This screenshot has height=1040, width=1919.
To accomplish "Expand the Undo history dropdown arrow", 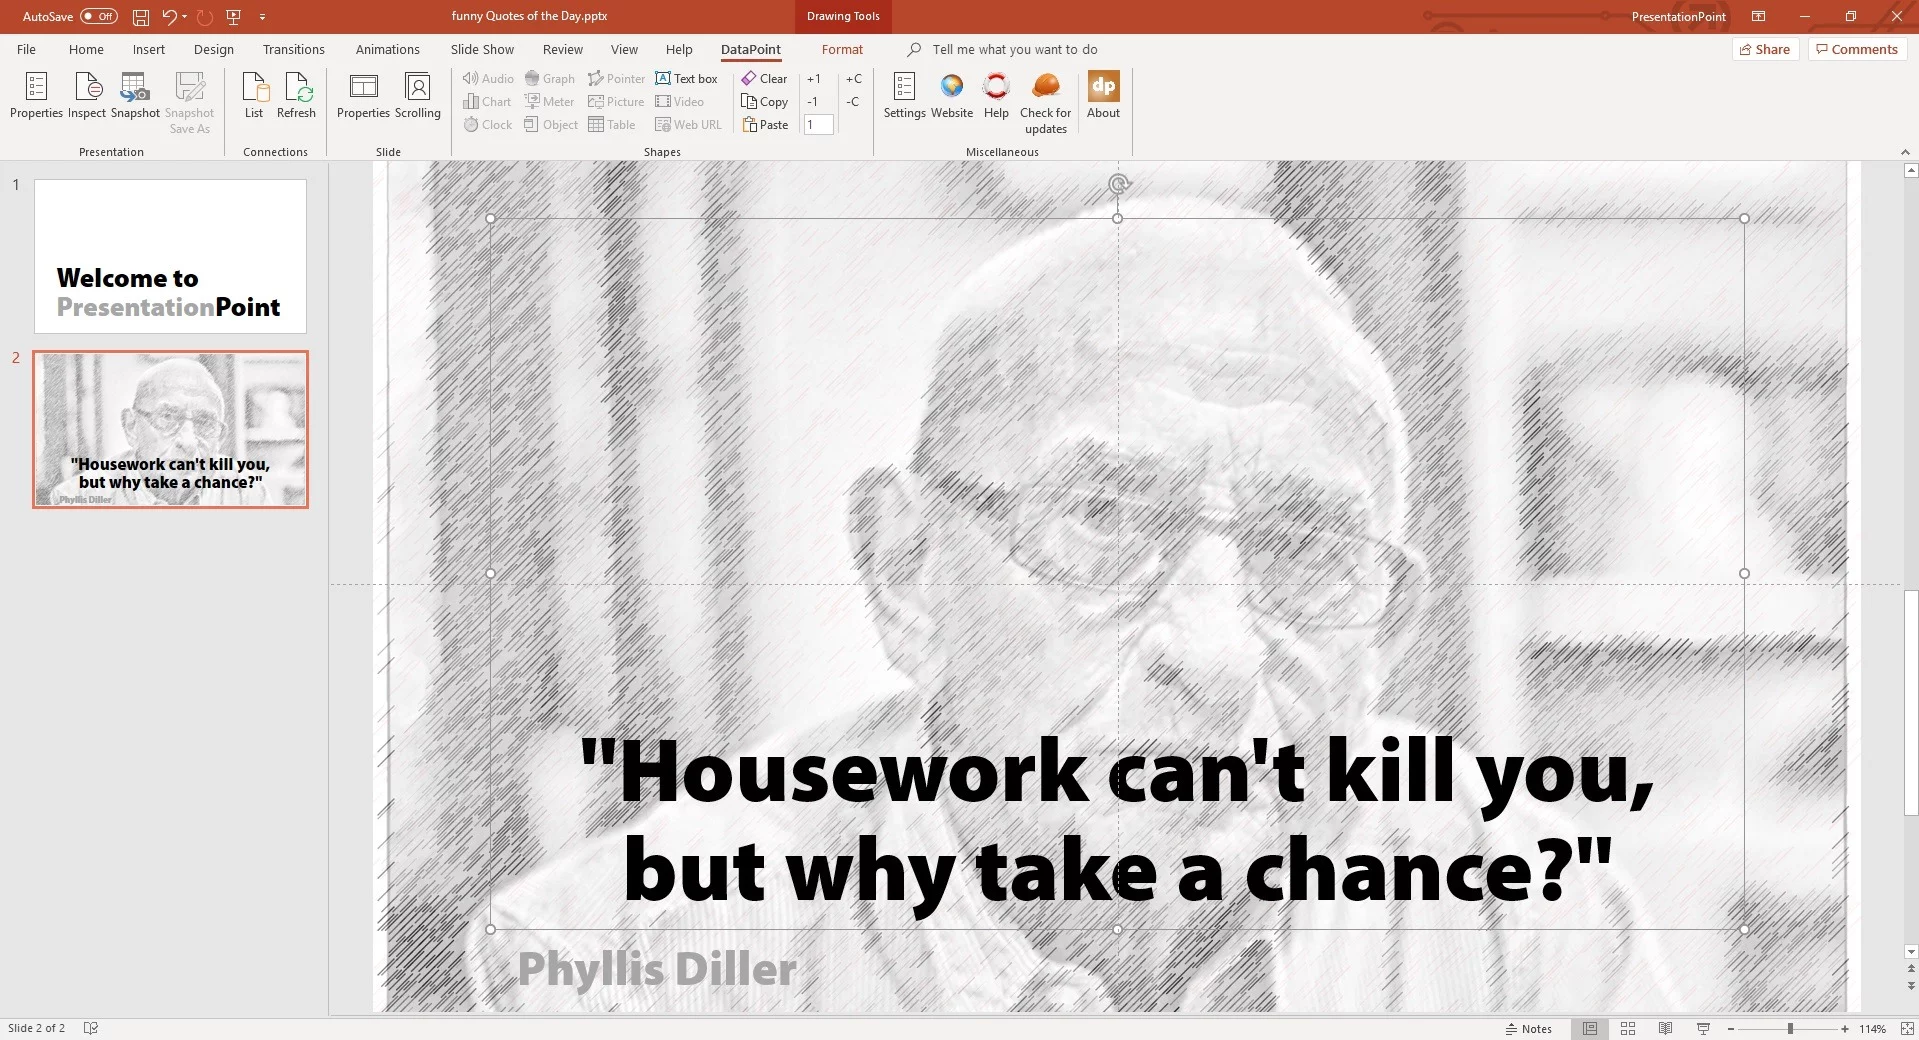I will tap(185, 16).
